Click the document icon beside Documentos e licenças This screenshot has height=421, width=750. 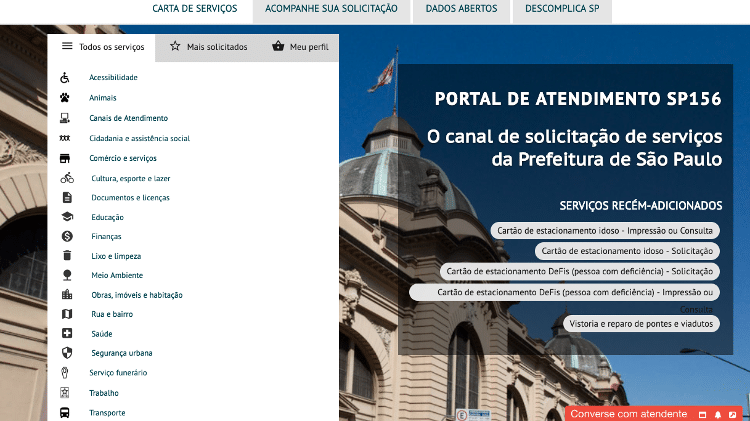click(x=67, y=198)
